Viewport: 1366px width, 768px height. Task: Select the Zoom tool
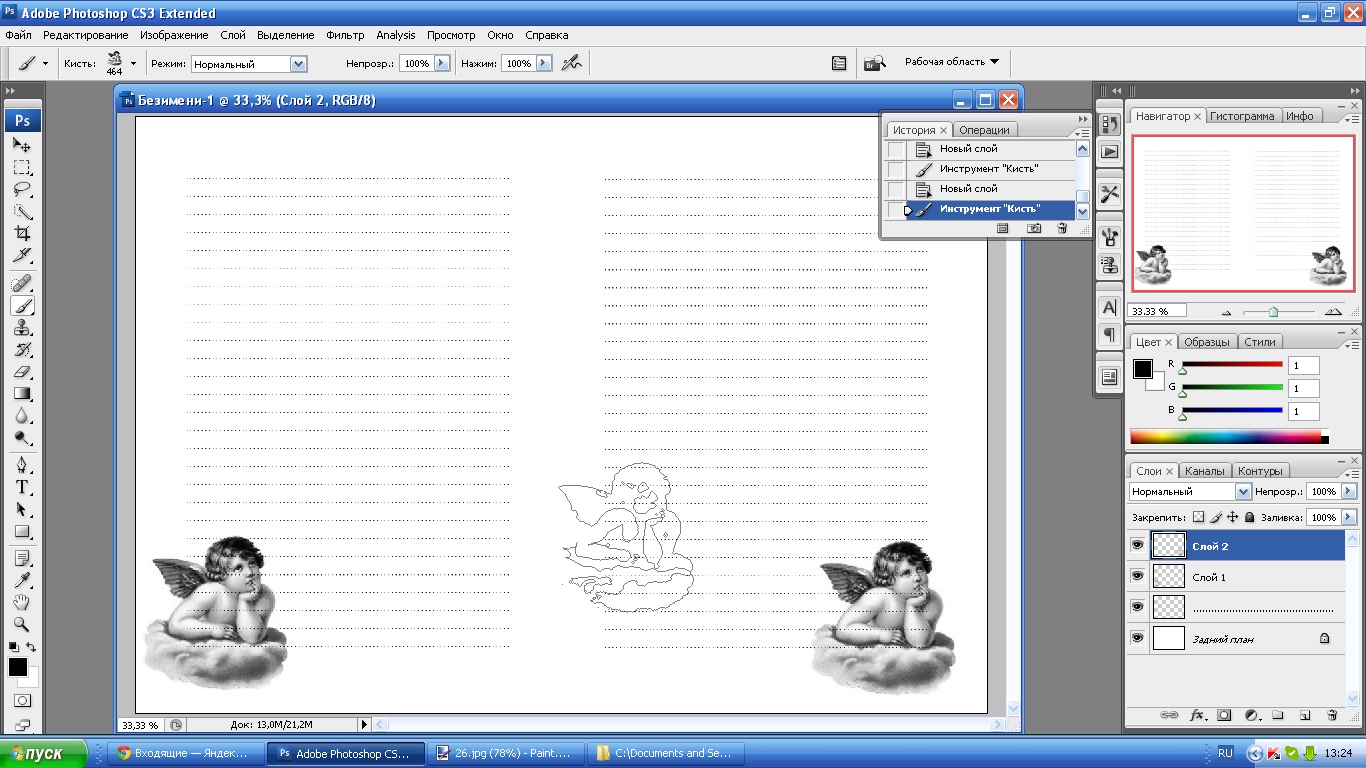pyautogui.click(x=22, y=624)
